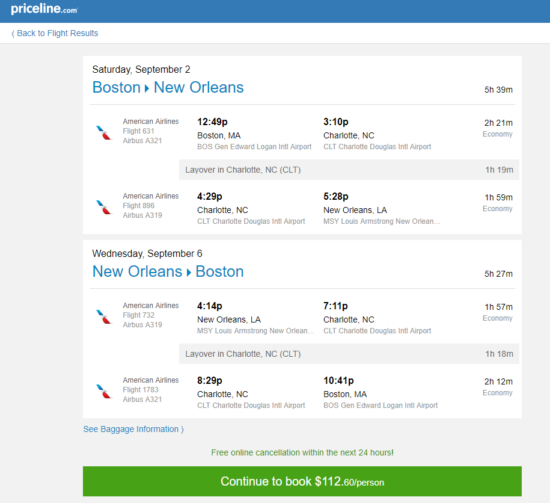The width and height of the screenshot is (550, 503).
Task: Click the 10:41p Boston arrival time
Action: (x=338, y=381)
